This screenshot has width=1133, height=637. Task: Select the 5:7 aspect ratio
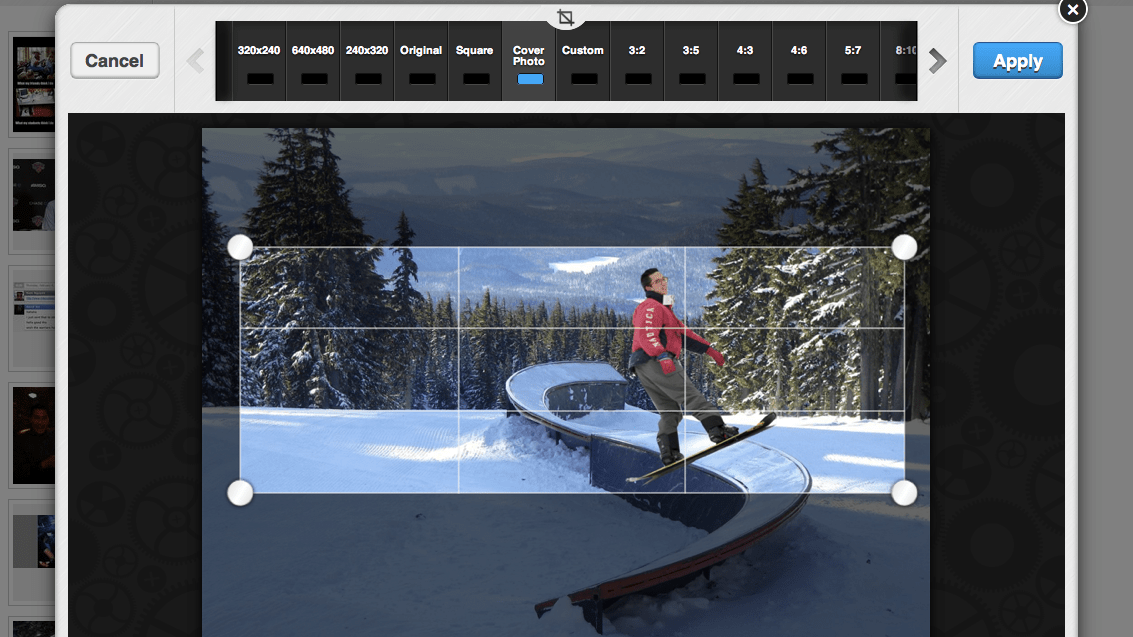[x=853, y=62]
